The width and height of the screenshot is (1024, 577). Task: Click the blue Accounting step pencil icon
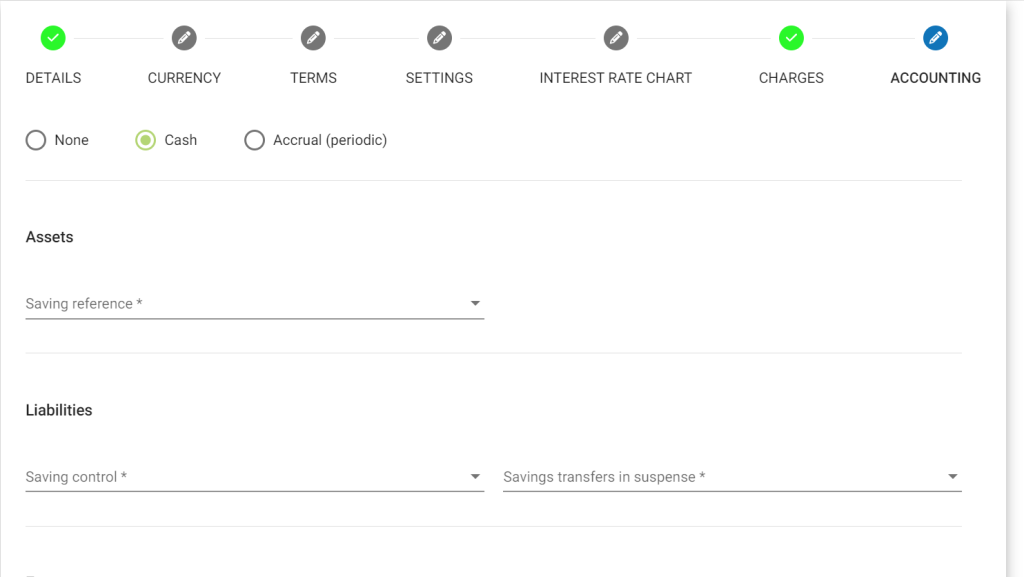pos(936,38)
